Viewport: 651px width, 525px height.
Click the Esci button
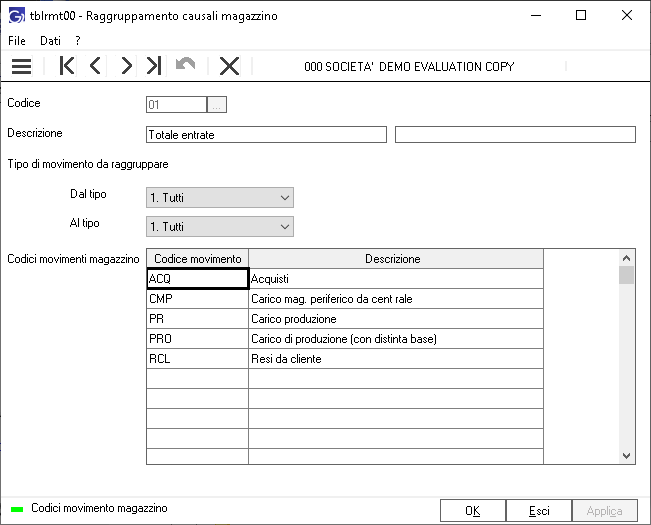coord(539,510)
